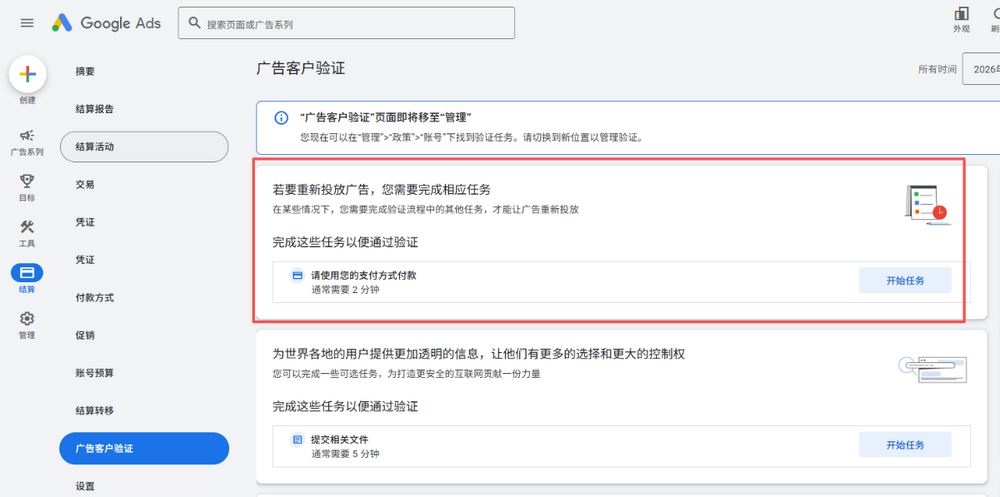
Task: Click the checklist illustration with clock
Action: coord(927,205)
